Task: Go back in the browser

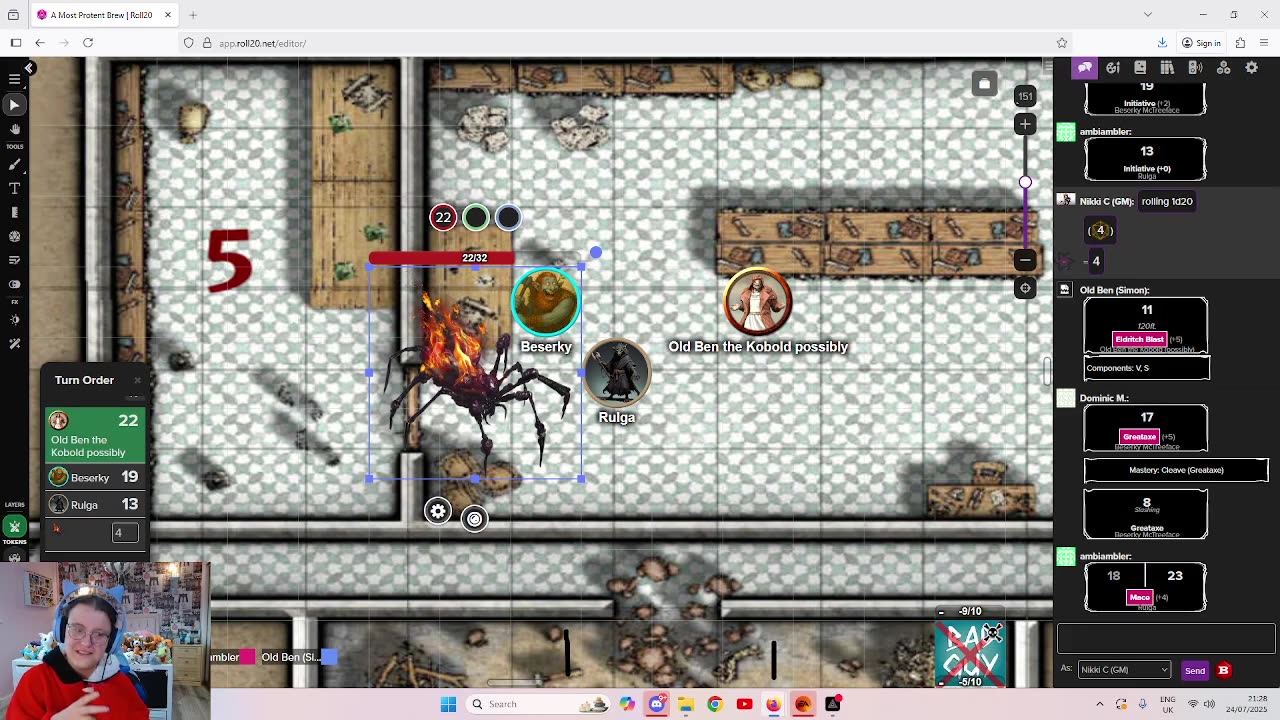Action: 40,43
